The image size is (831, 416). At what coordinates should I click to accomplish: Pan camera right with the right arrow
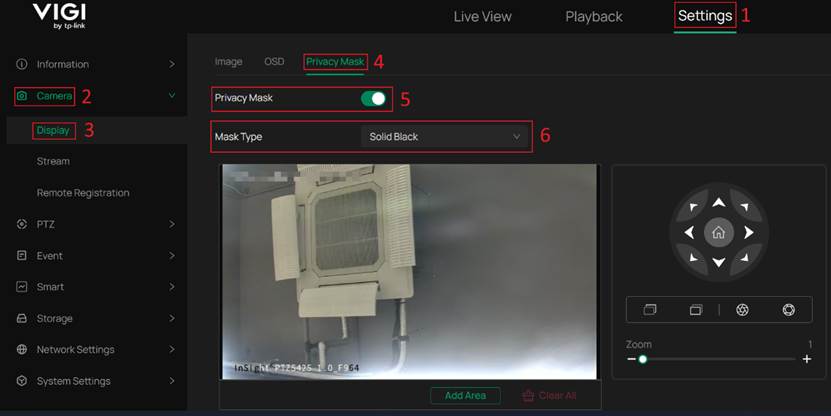(x=748, y=232)
